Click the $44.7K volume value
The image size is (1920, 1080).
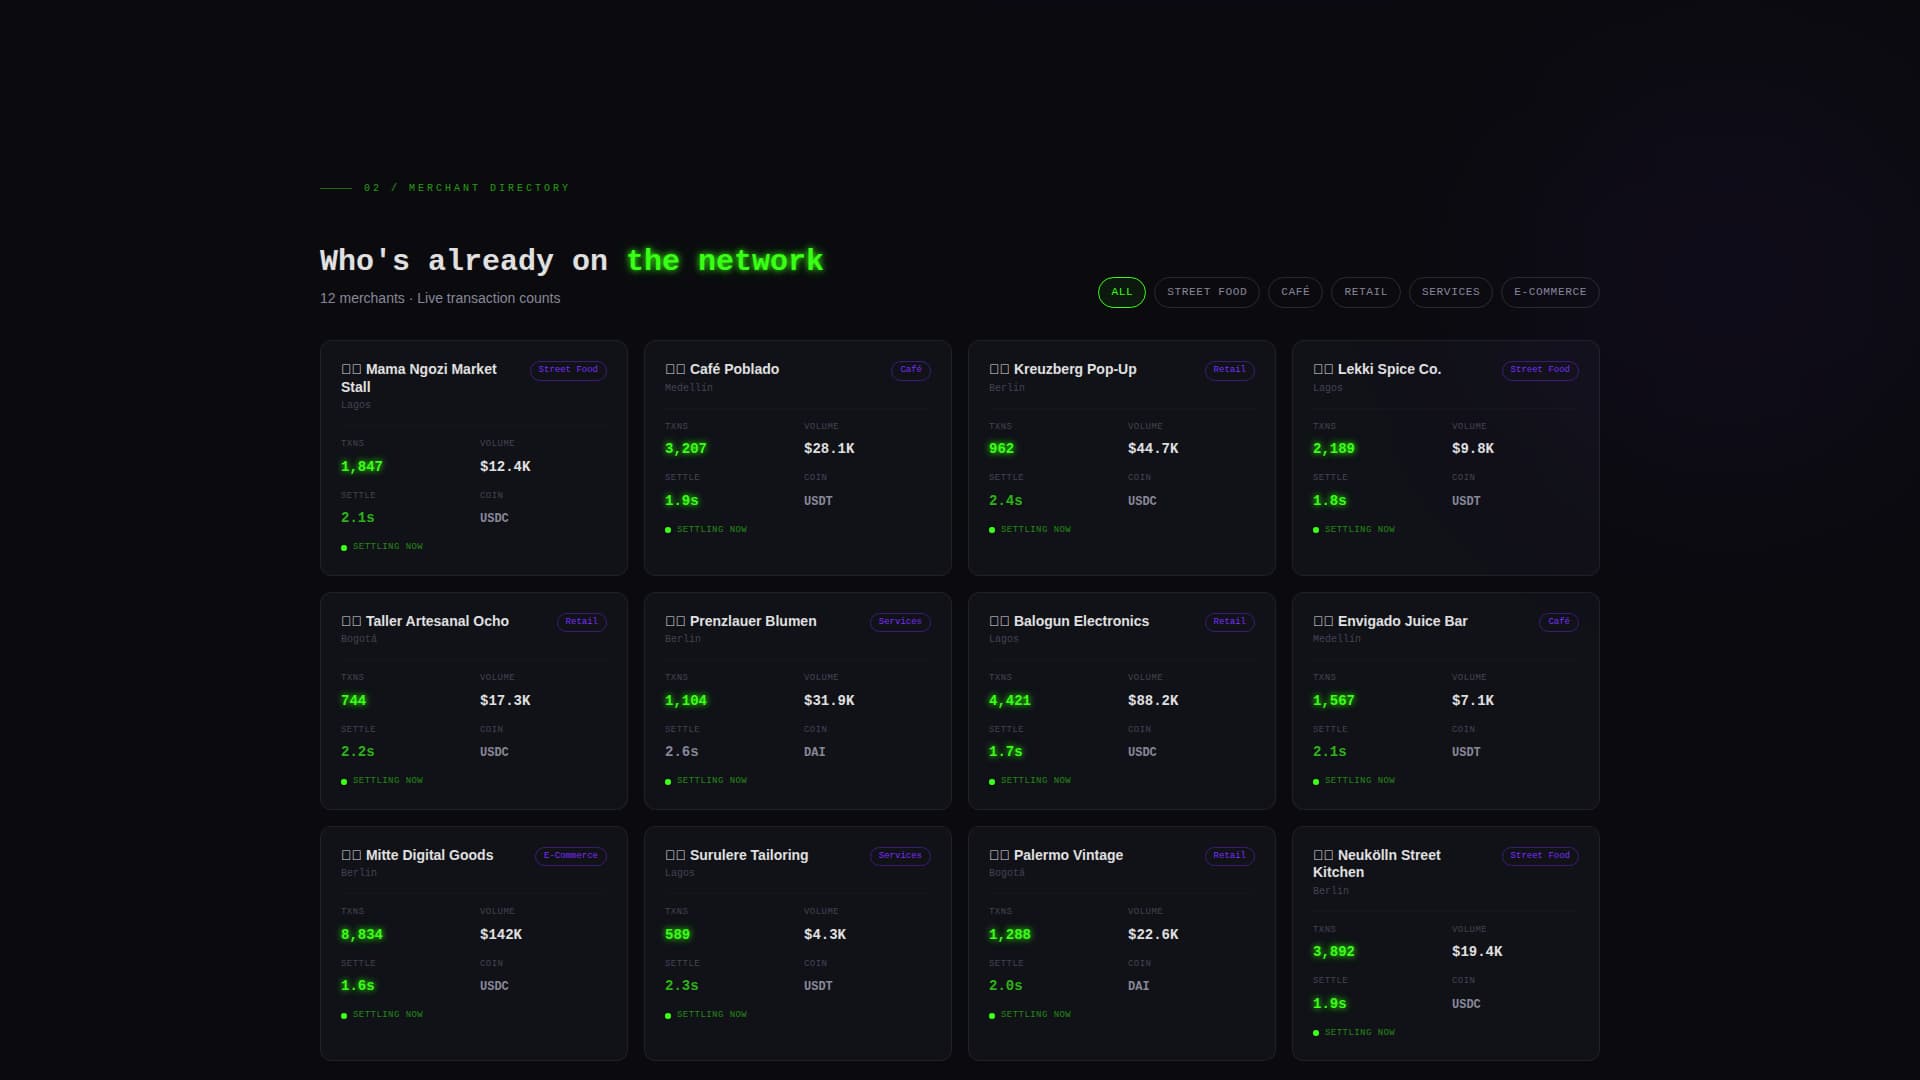tap(1153, 449)
